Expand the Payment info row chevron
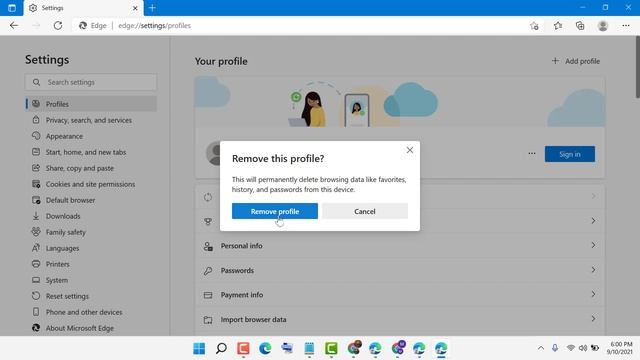This screenshot has height=360, width=640. tap(593, 294)
